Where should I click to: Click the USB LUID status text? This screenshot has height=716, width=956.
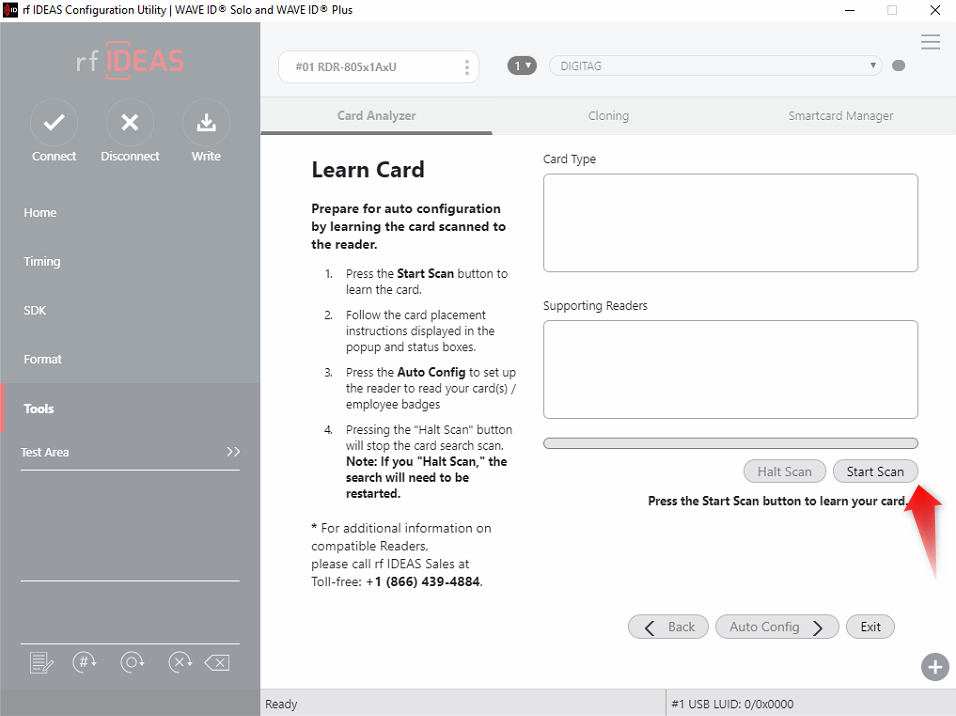click(732, 704)
